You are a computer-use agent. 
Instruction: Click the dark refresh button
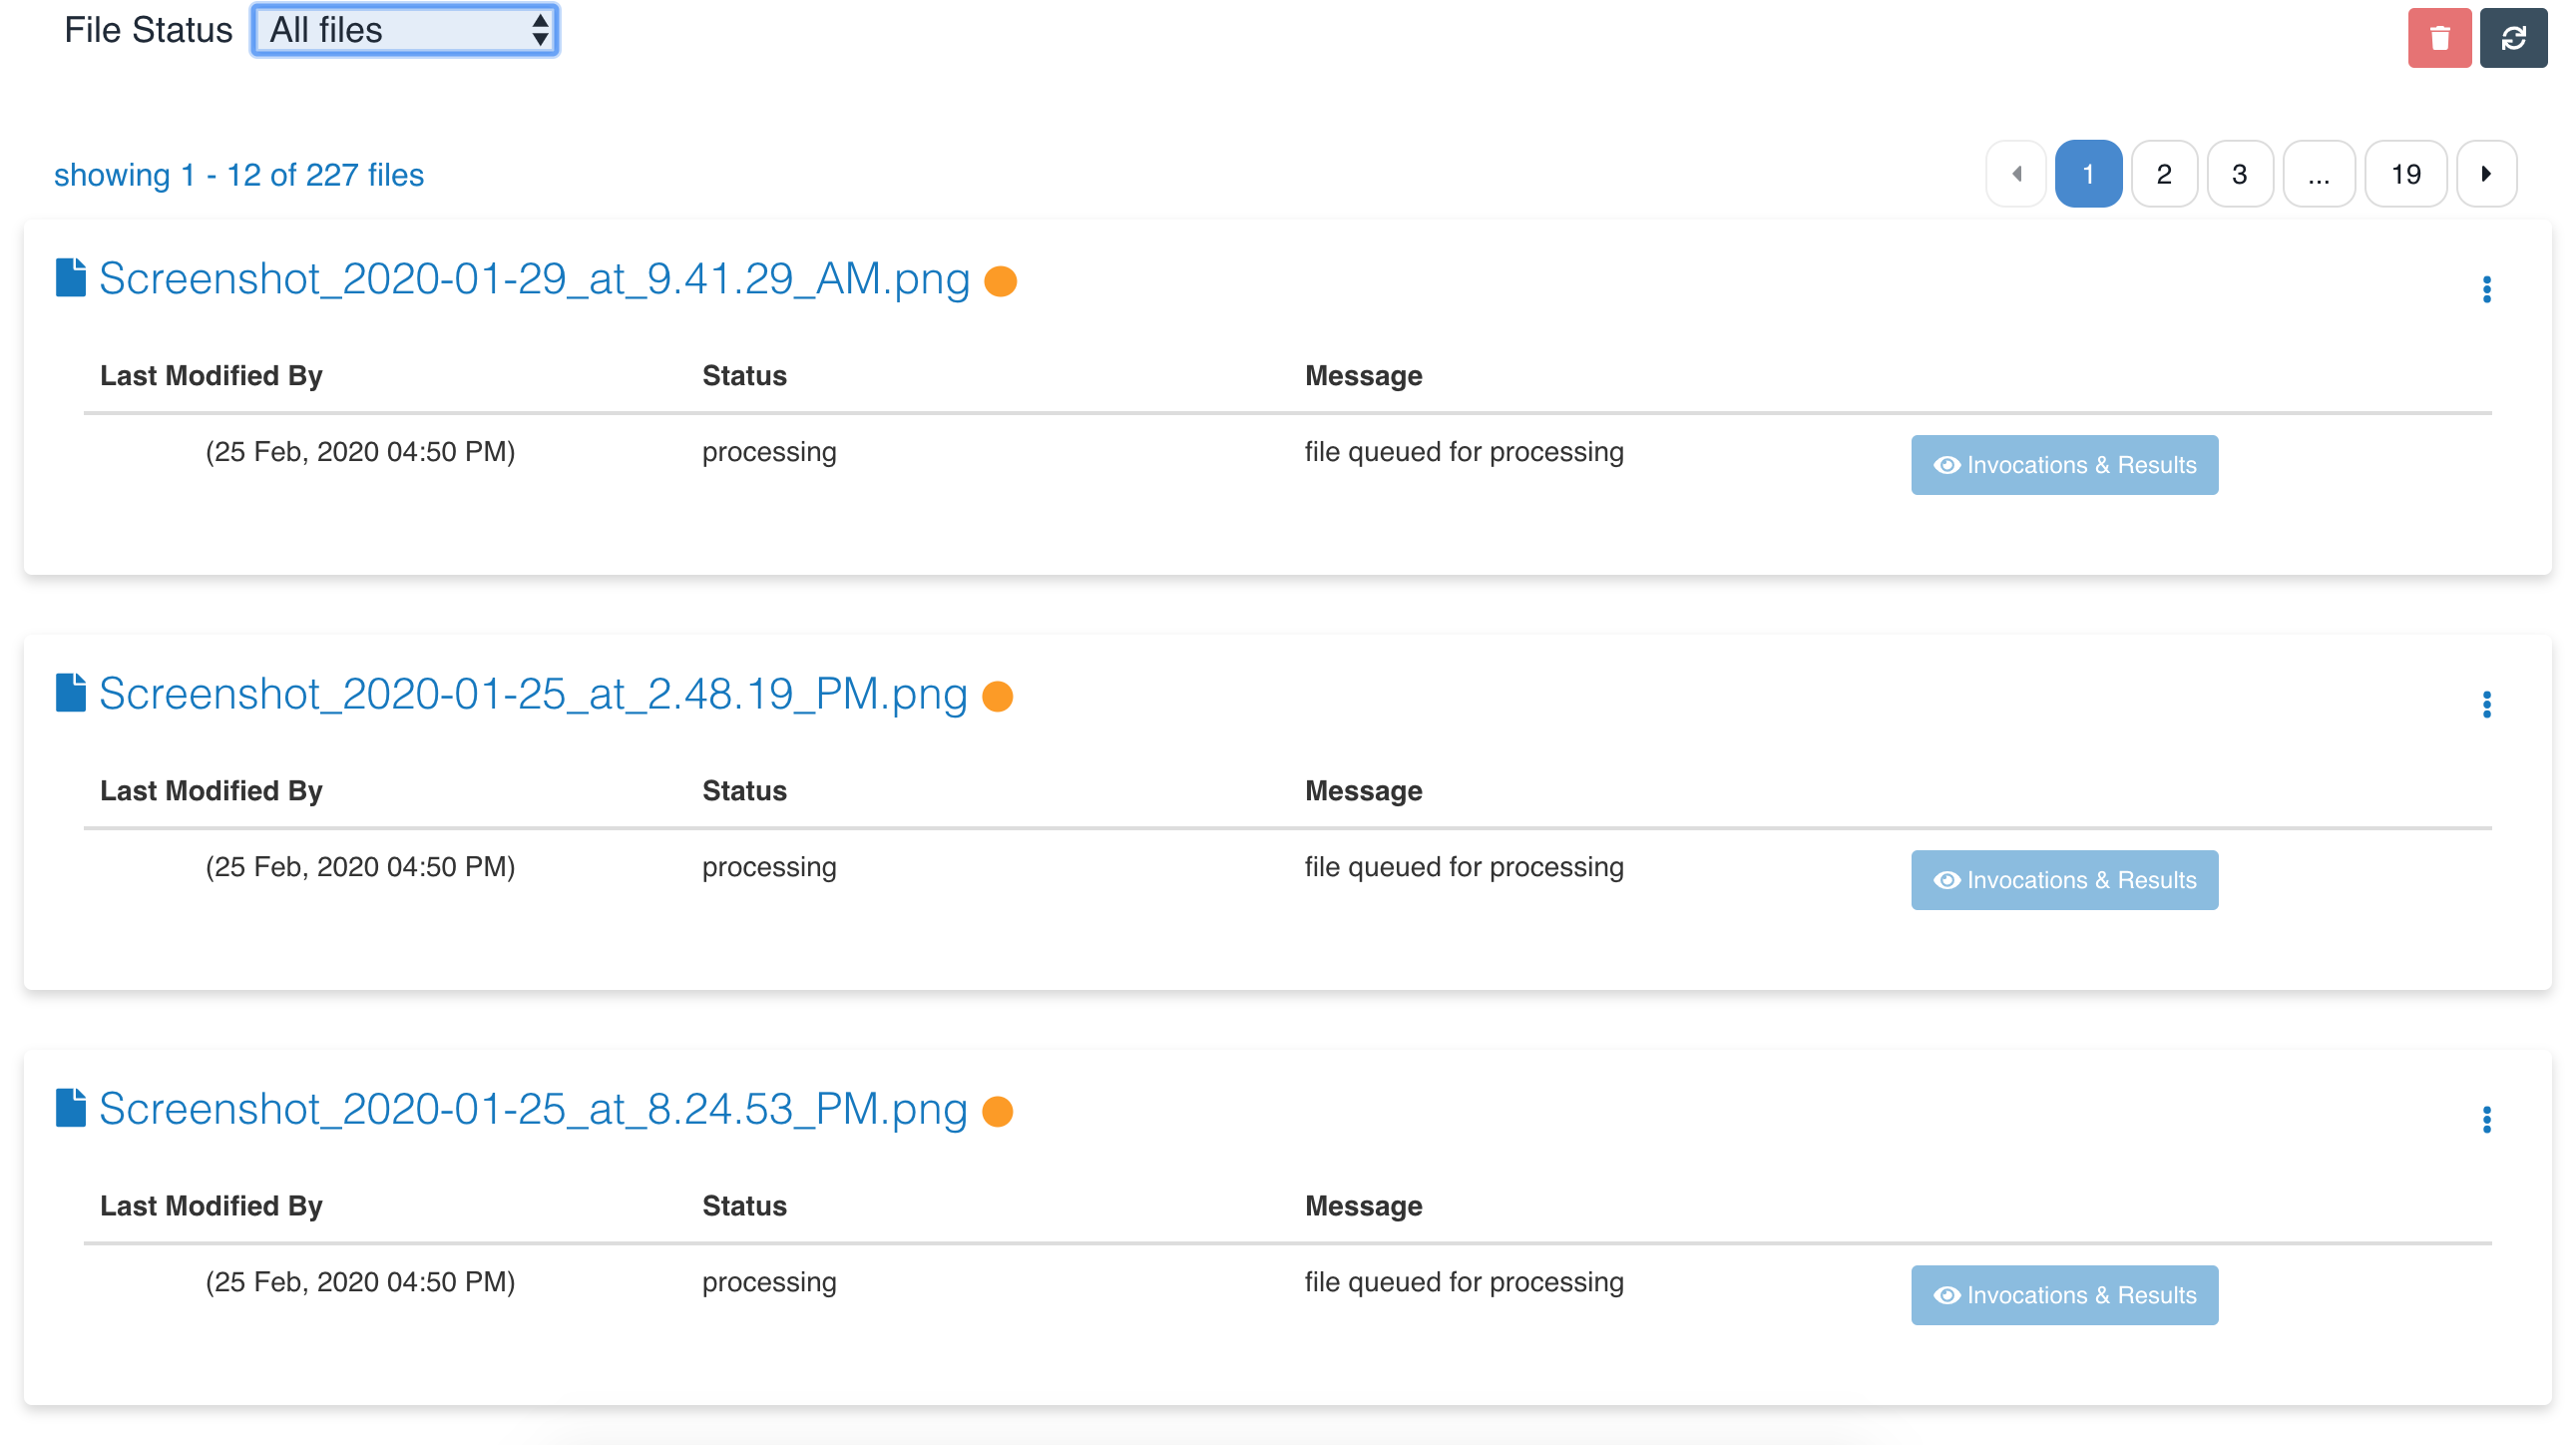click(x=2512, y=38)
